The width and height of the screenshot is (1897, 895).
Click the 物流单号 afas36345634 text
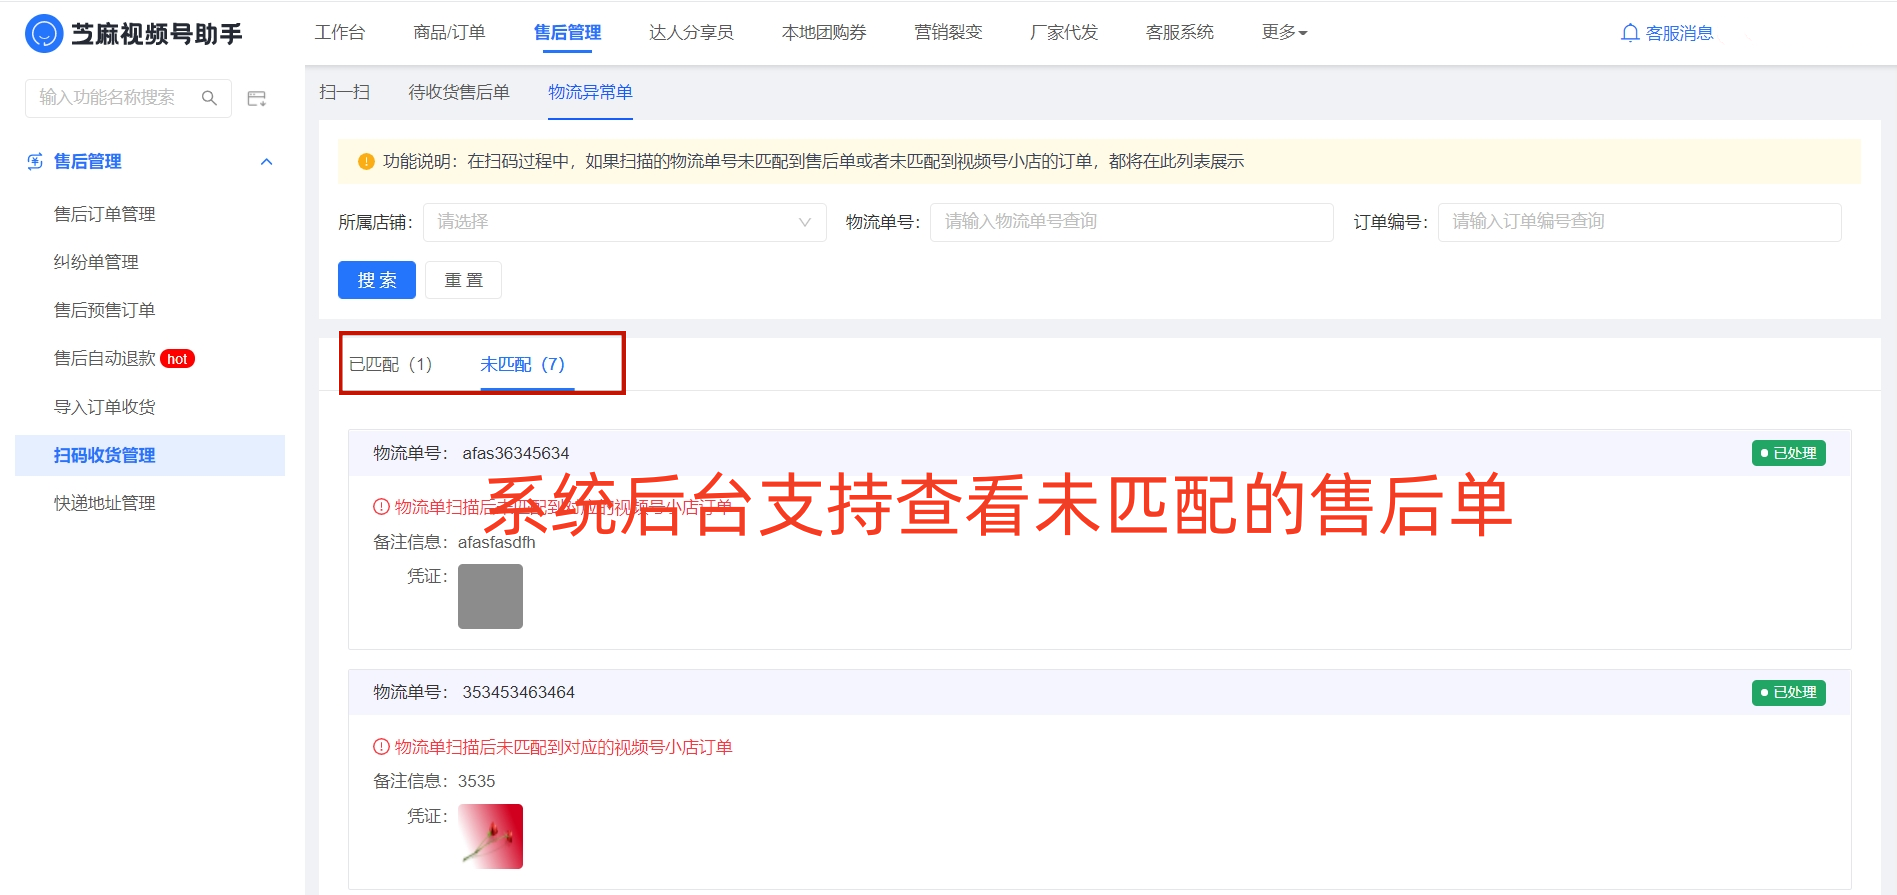[x=471, y=453]
